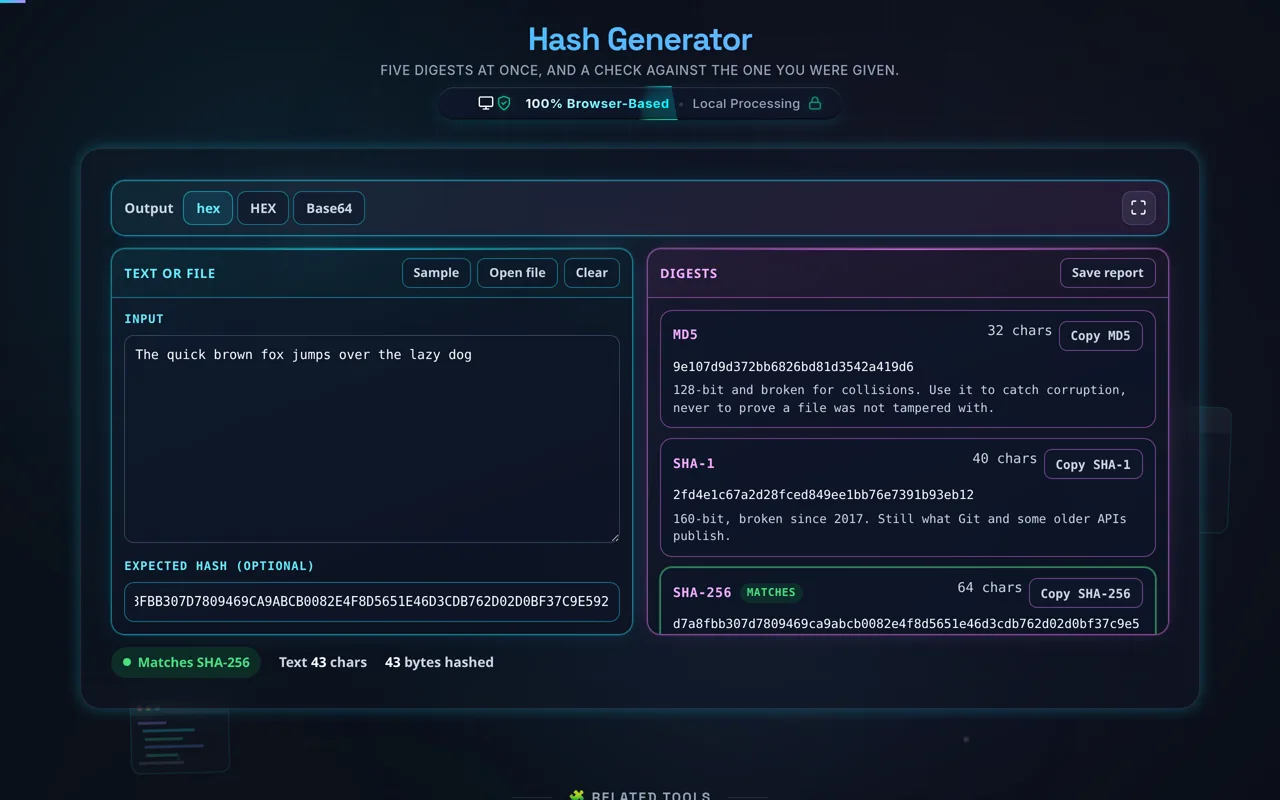Copy the MD5 digest

coord(1100,336)
